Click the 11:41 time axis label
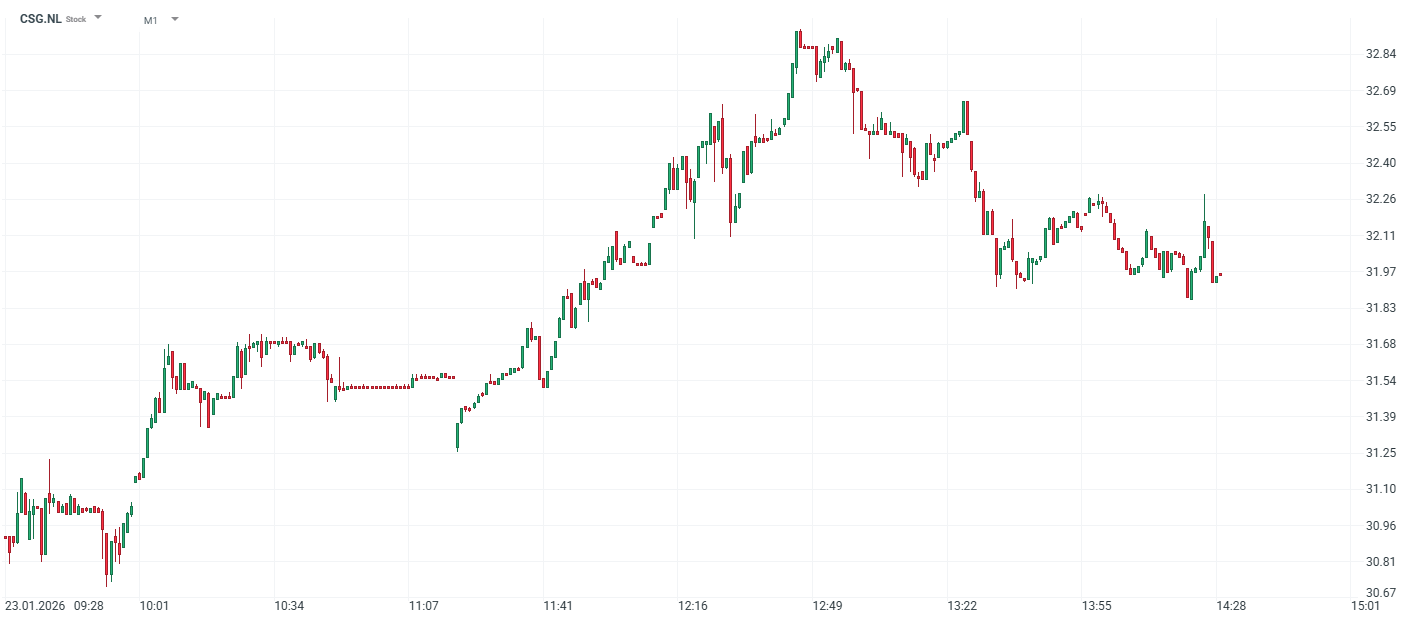1426x623 pixels. point(558,606)
